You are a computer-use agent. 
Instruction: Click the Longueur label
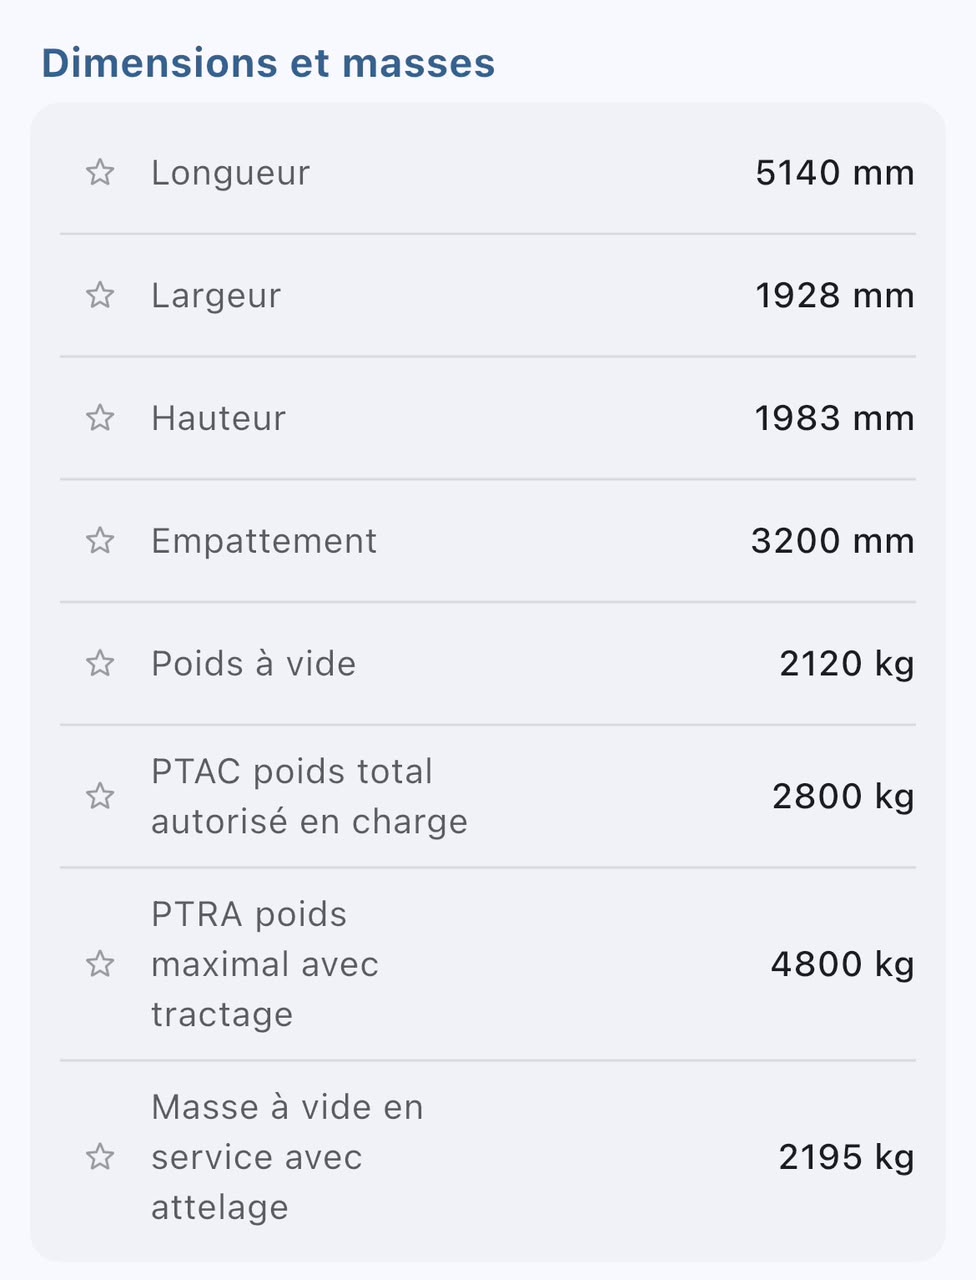(x=231, y=173)
